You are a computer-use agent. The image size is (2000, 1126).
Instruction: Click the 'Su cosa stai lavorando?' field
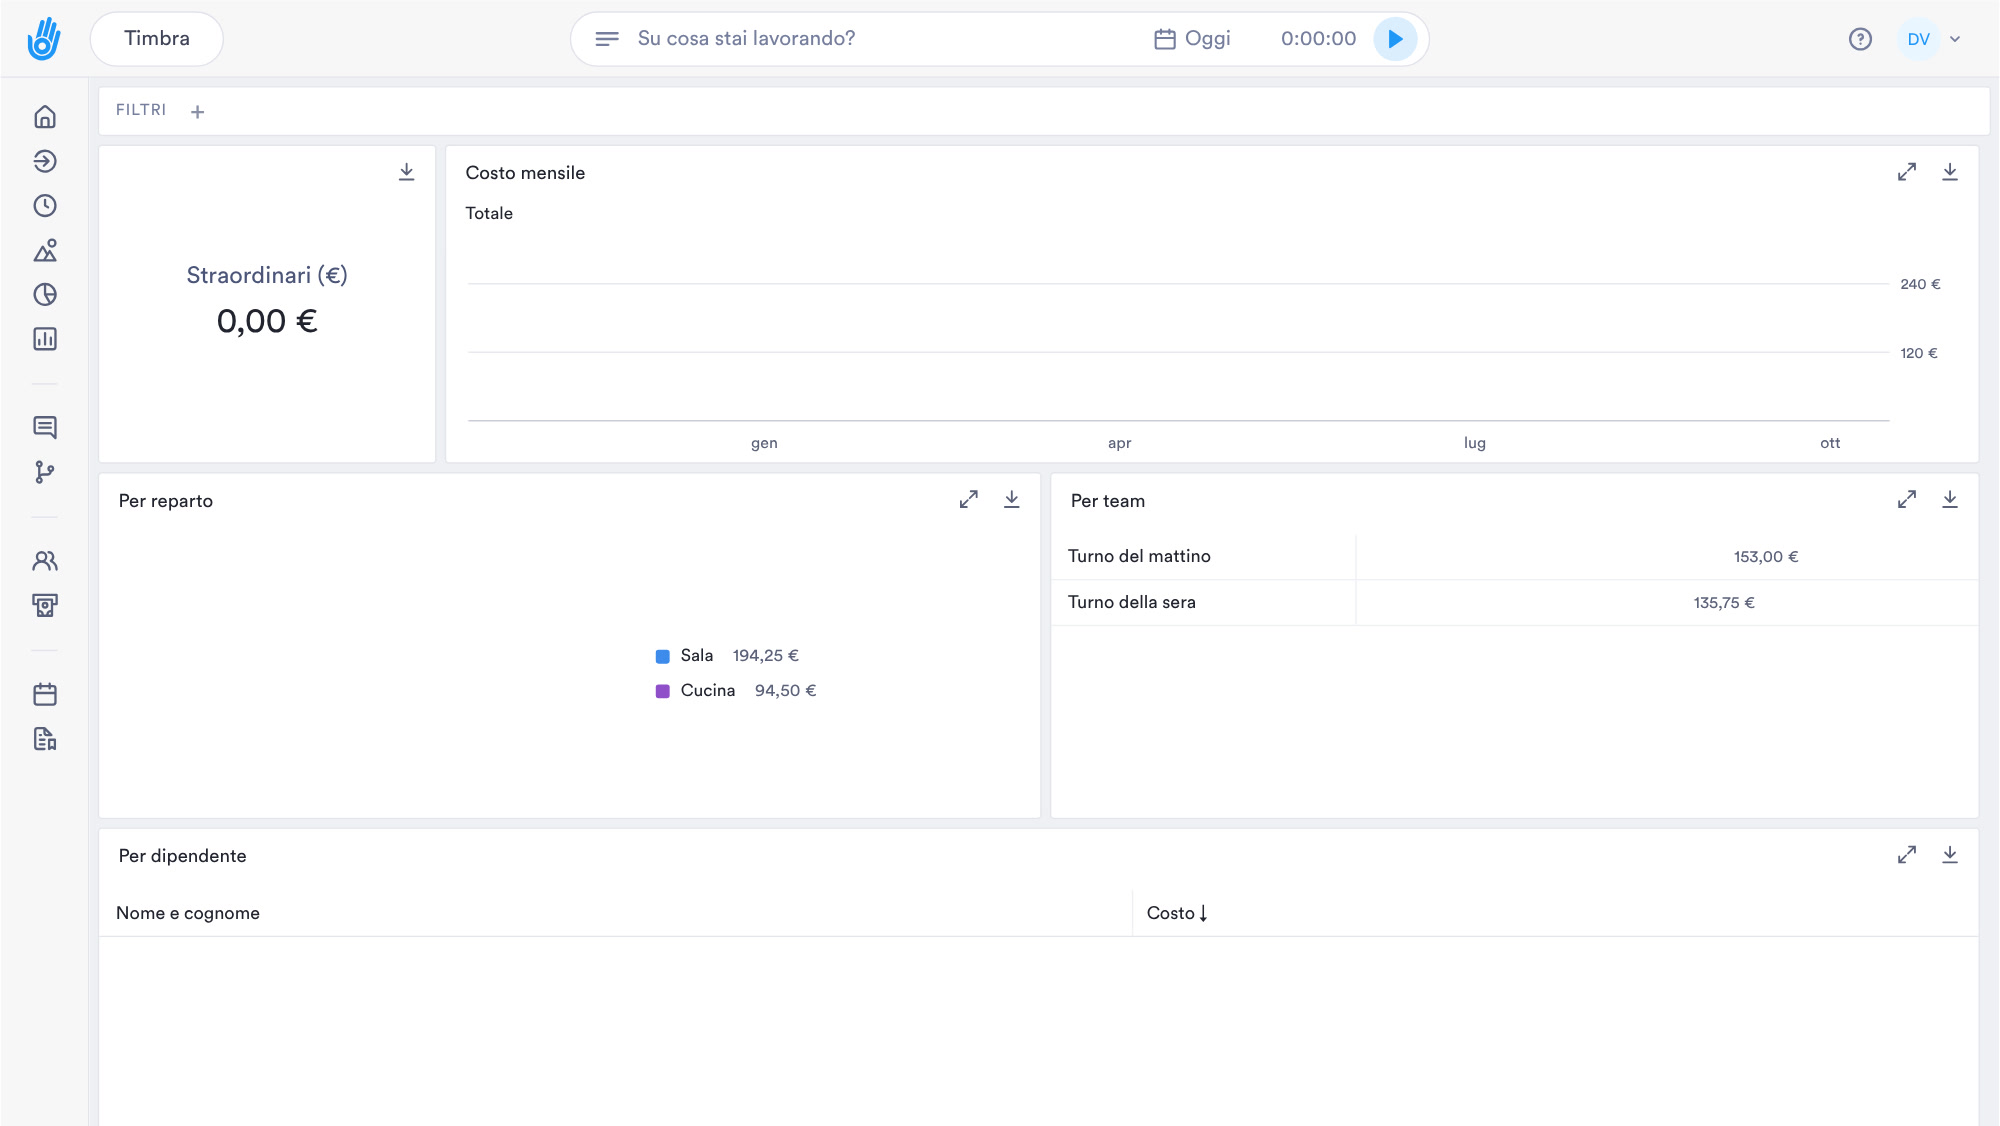pos(746,39)
